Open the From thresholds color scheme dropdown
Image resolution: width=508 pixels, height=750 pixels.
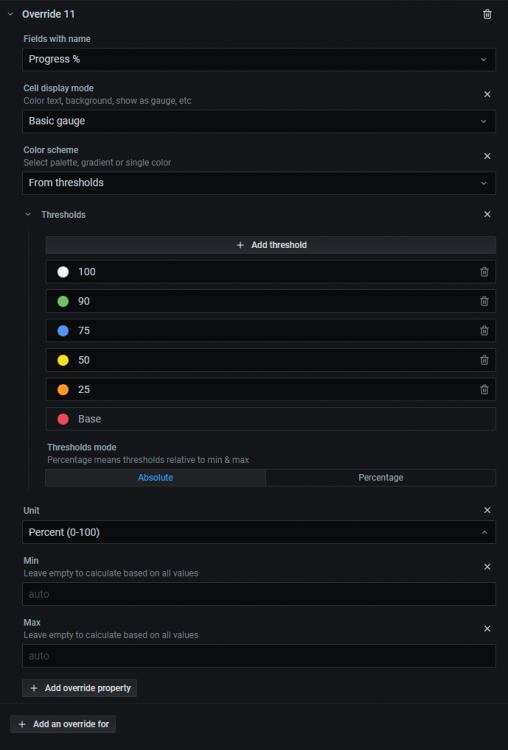pyautogui.click(x=259, y=183)
